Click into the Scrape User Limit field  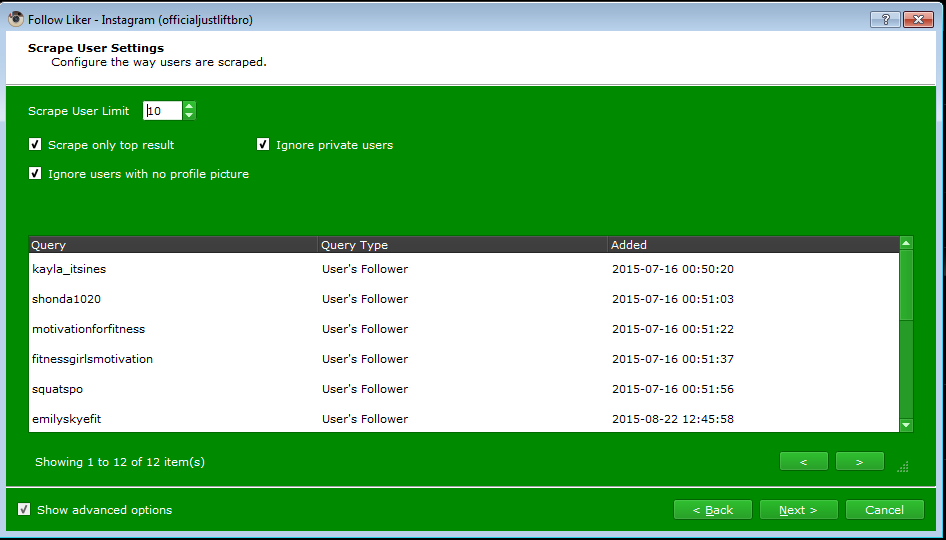pos(163,110)
